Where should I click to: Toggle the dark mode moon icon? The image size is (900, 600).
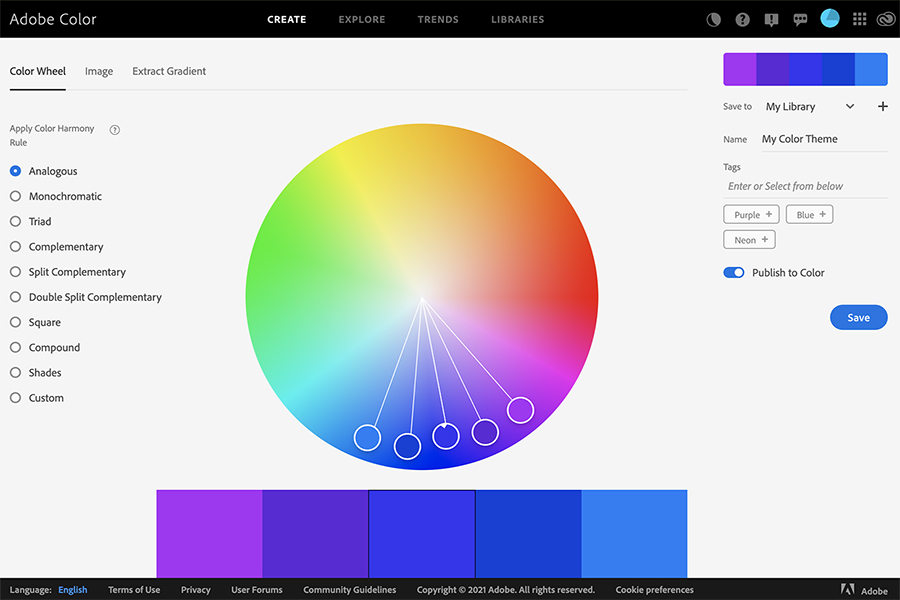tap(713, 20)
